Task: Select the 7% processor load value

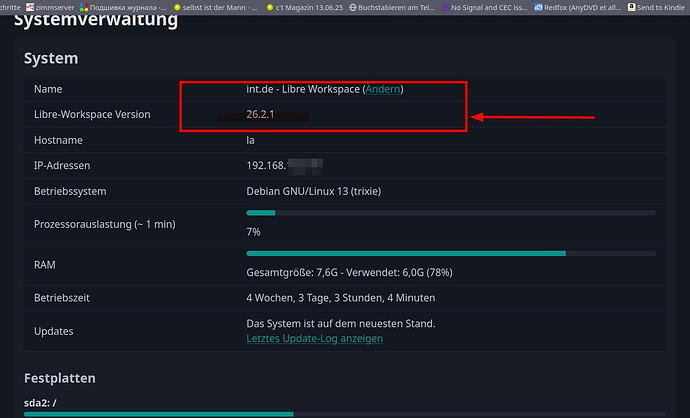Action: 253,232
